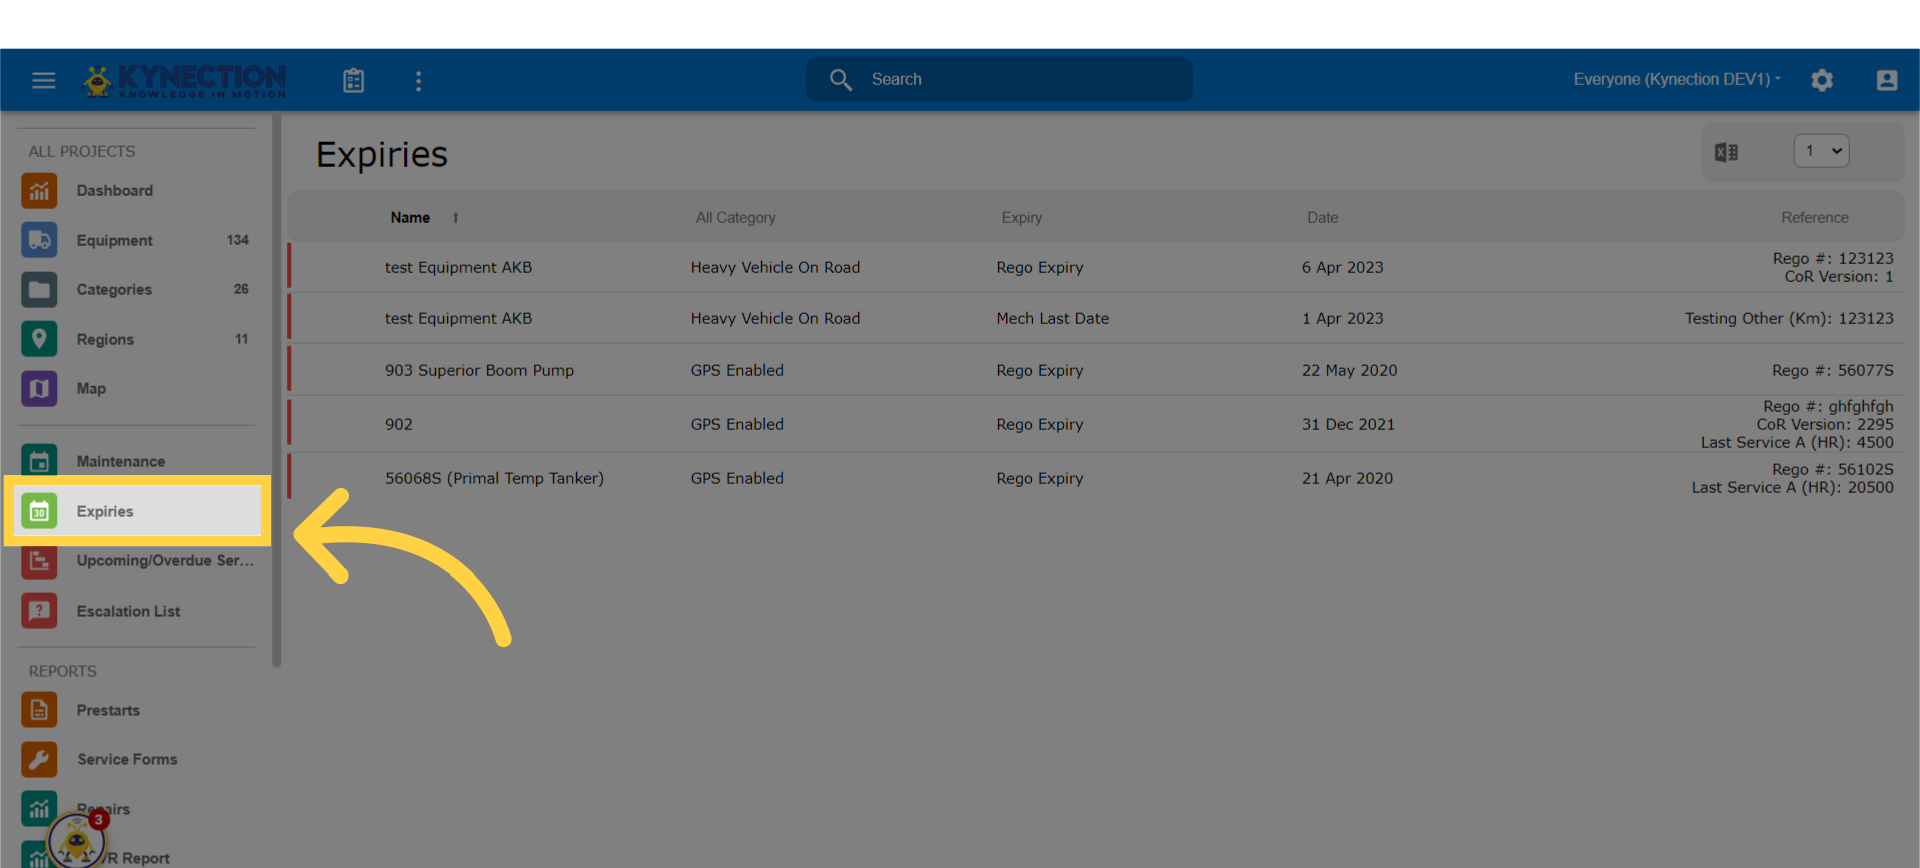Sort the table by Name column

(x=410, y=217)
